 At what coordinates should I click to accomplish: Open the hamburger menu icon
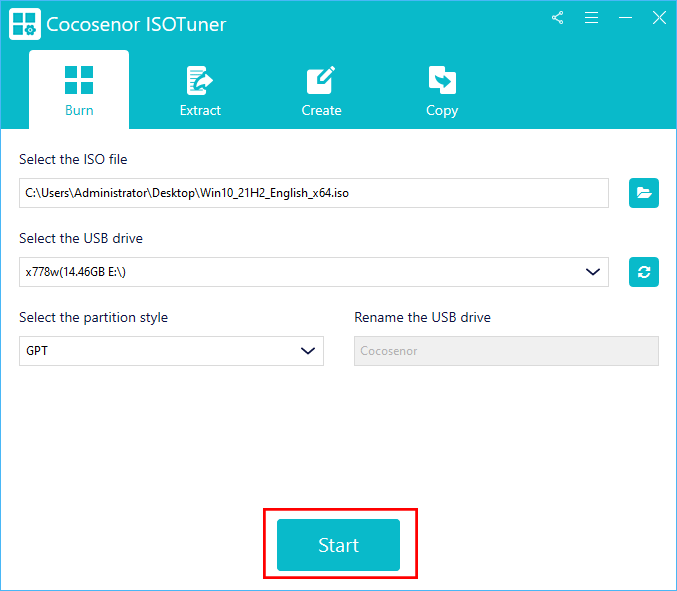click(591, 18)
